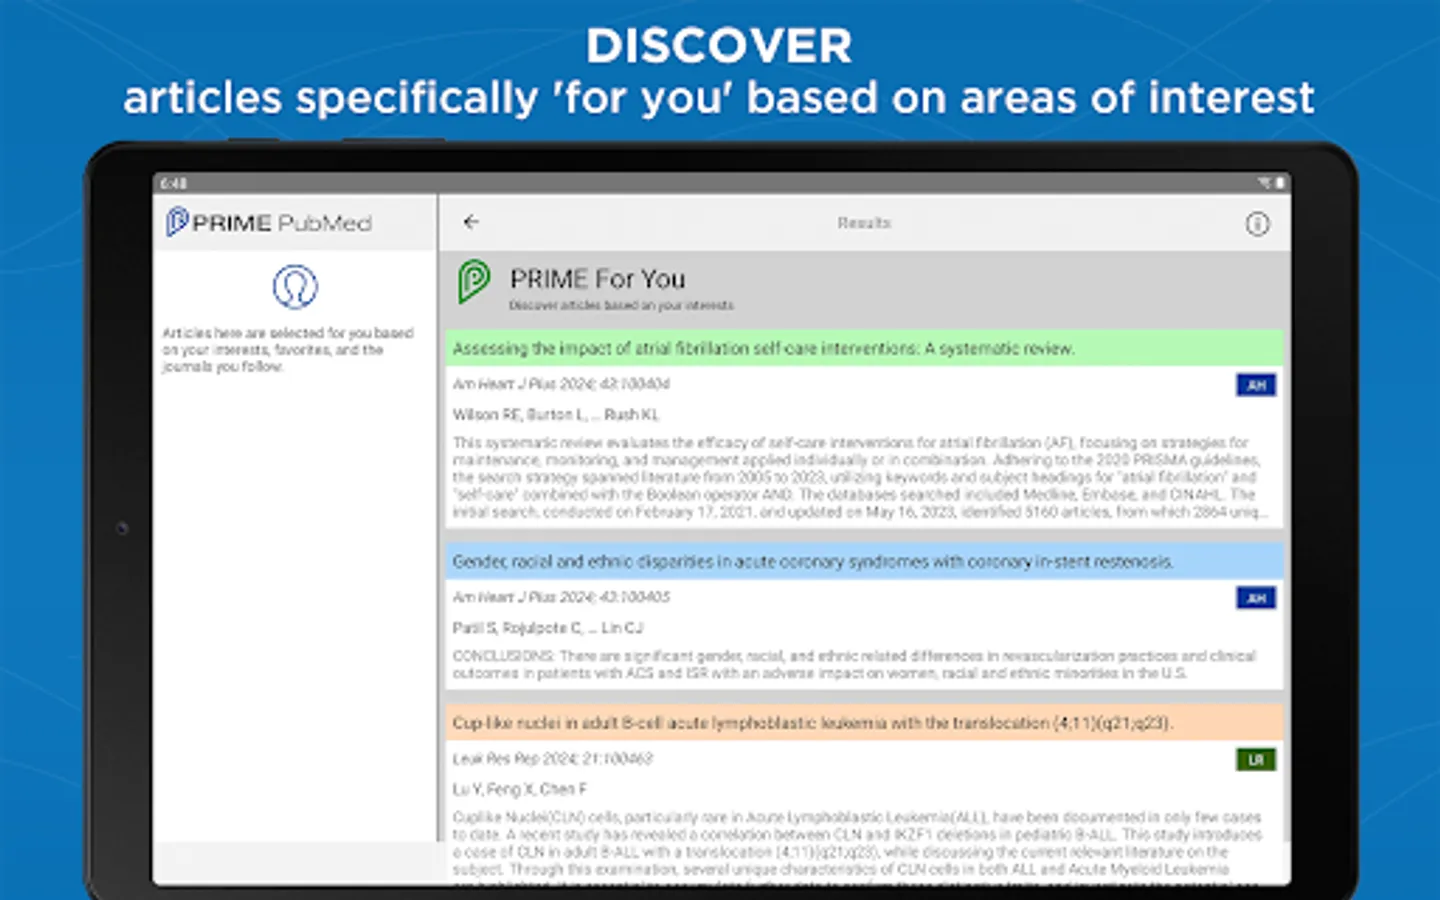1440x900 pixels.
Task: Open AH badge on atrial fibrillation article
Action: tap(1256, 385)
